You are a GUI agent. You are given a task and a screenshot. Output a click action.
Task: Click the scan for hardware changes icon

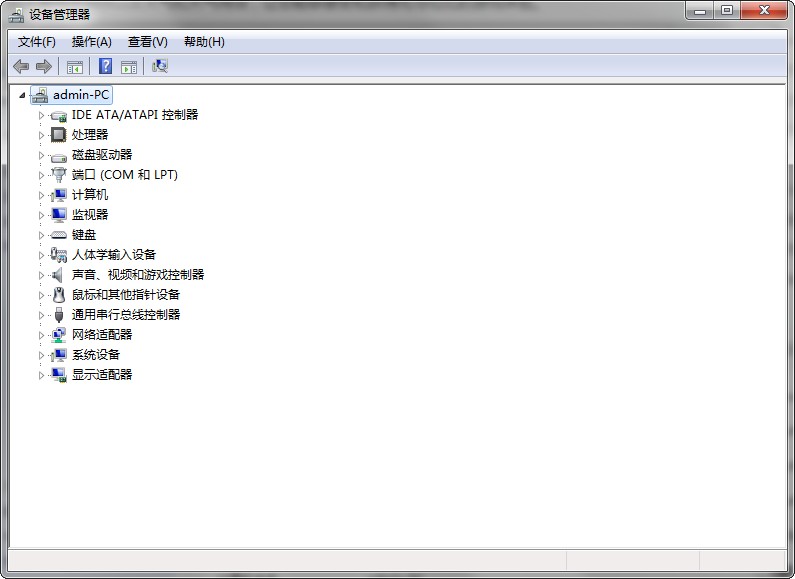tap(160, 66)
